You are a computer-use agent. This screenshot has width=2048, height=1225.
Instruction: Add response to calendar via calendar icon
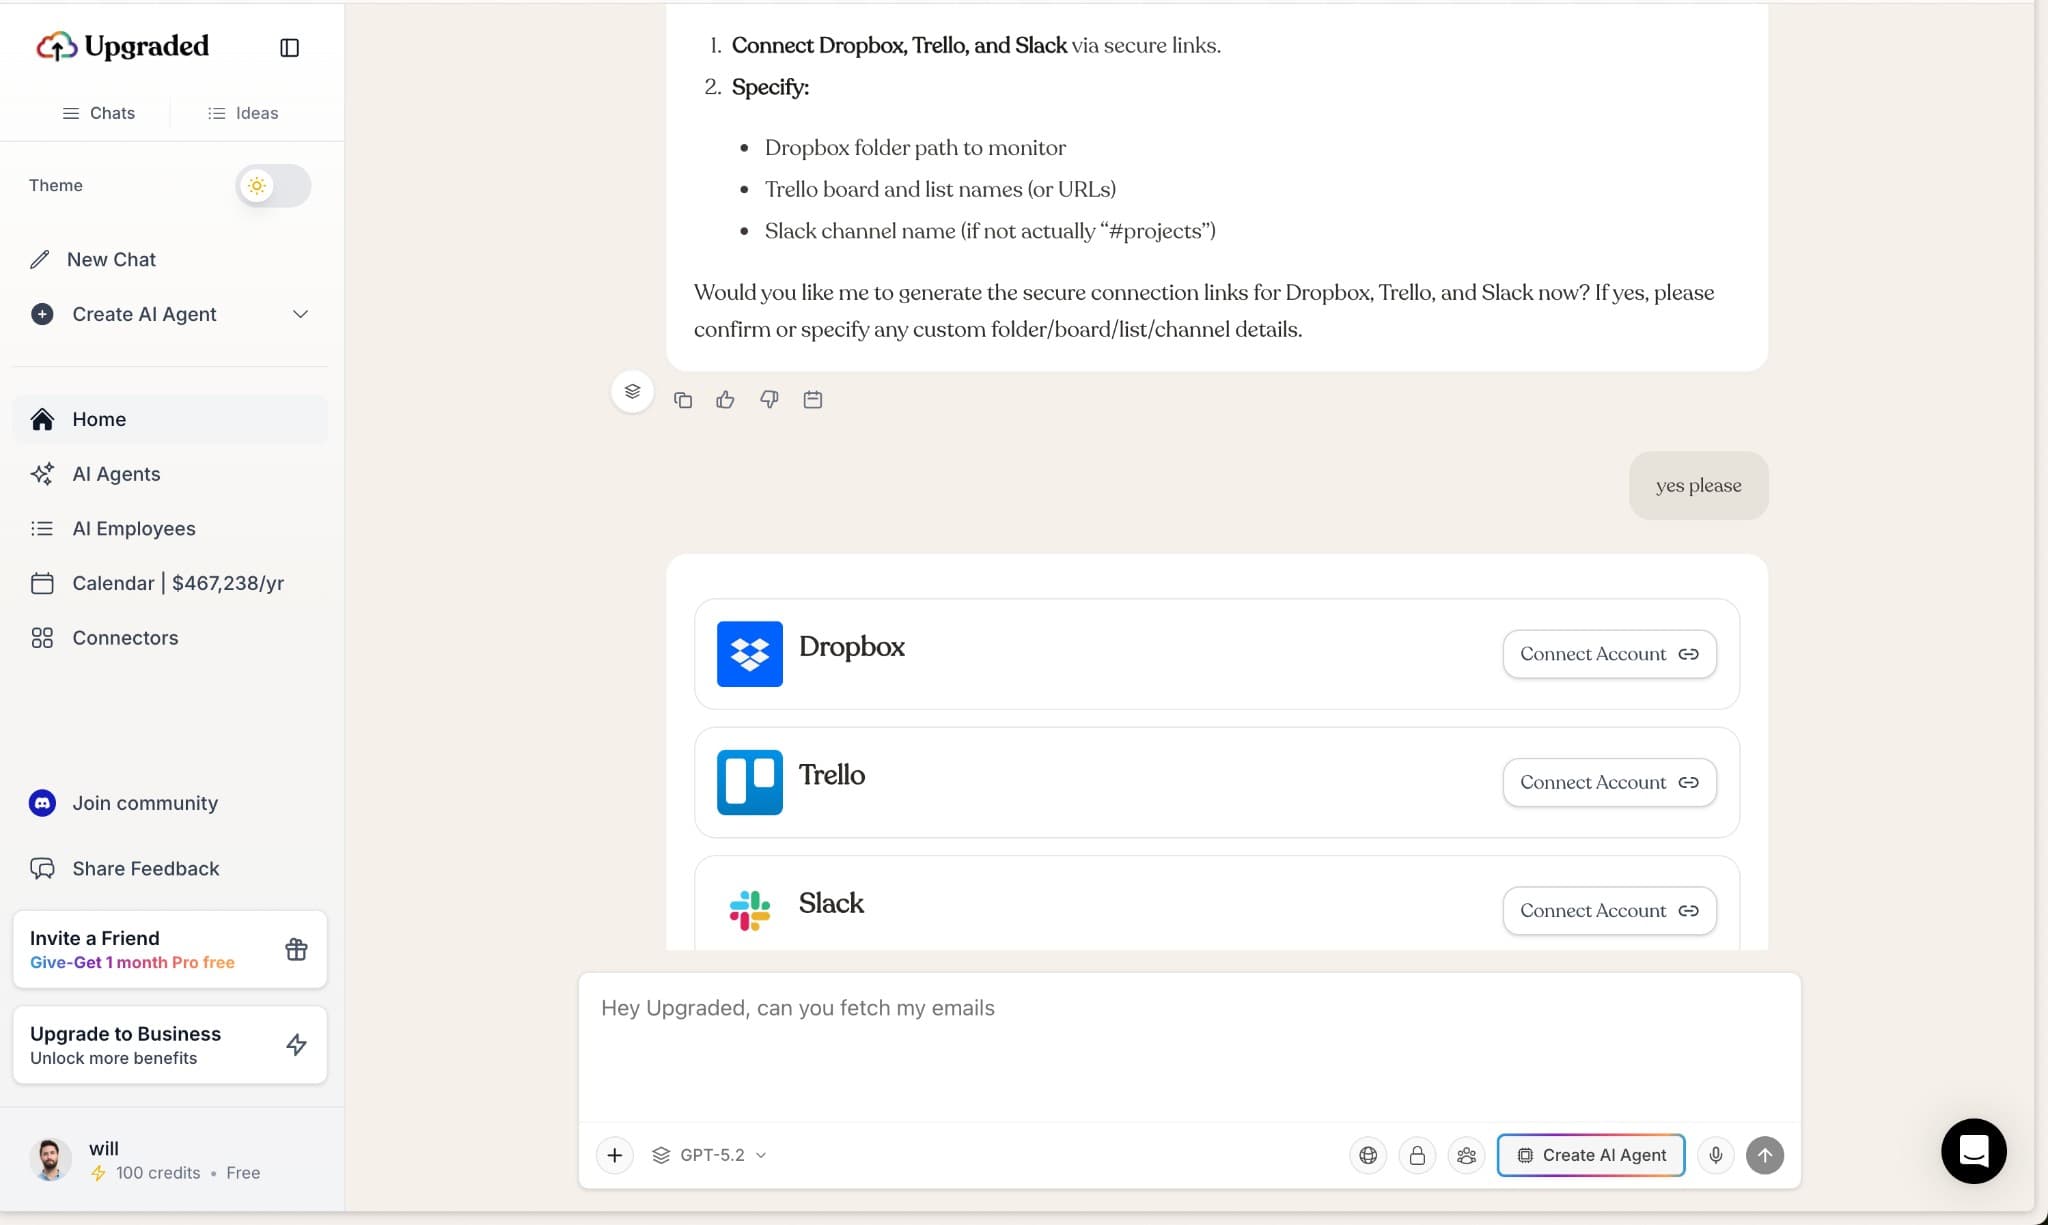pyautogui.click(x=812, y=399)
